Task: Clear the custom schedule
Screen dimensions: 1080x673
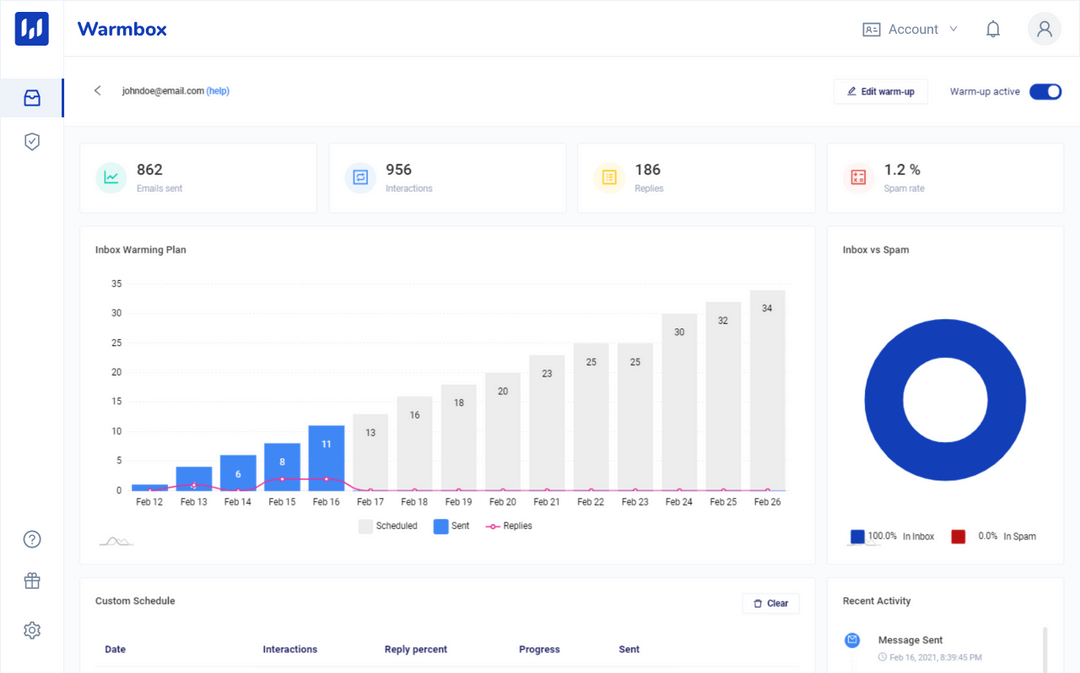Action: (770, 603)
